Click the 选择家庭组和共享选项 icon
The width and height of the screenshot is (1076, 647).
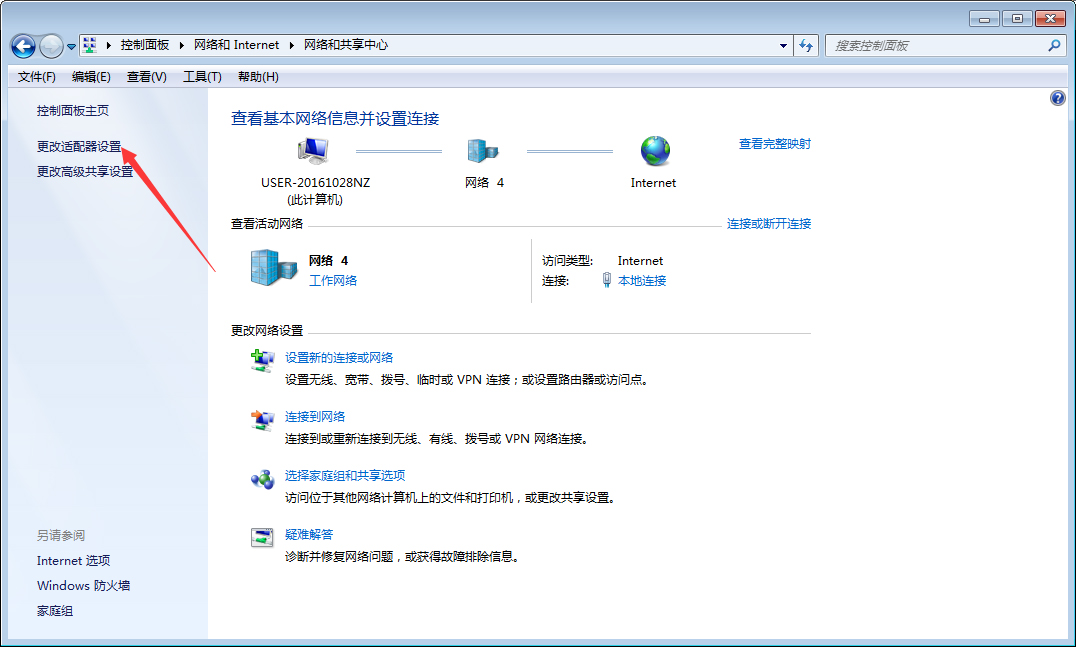262,479
